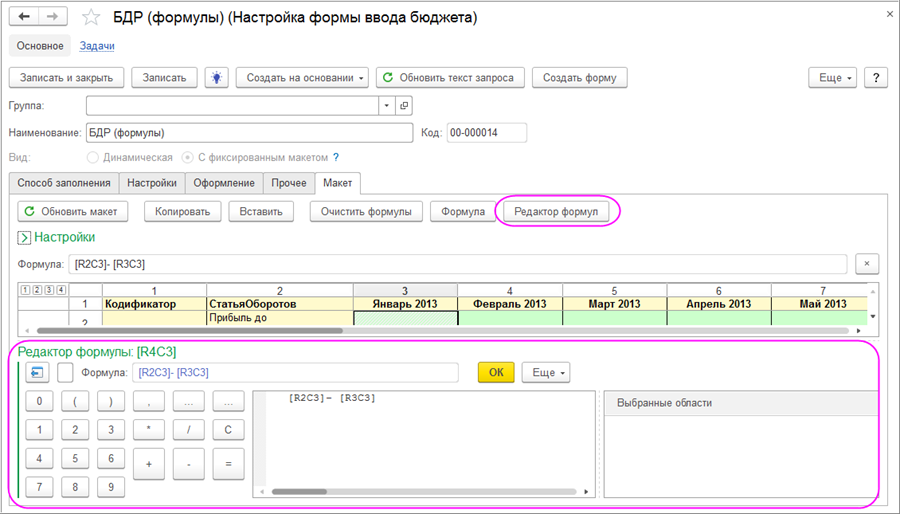Go back with the left arrow
Viewport: 900px width, 514px height.
click(25, 18)
